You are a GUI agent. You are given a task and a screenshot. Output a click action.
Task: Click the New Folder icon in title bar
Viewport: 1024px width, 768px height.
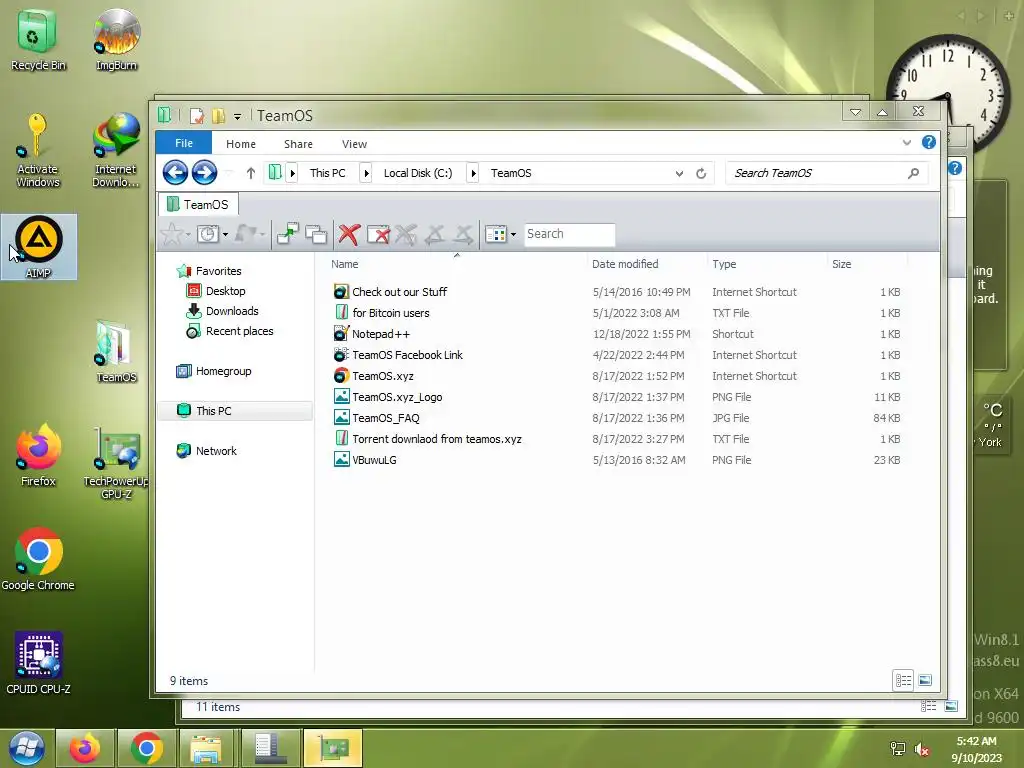click(218, 116)
